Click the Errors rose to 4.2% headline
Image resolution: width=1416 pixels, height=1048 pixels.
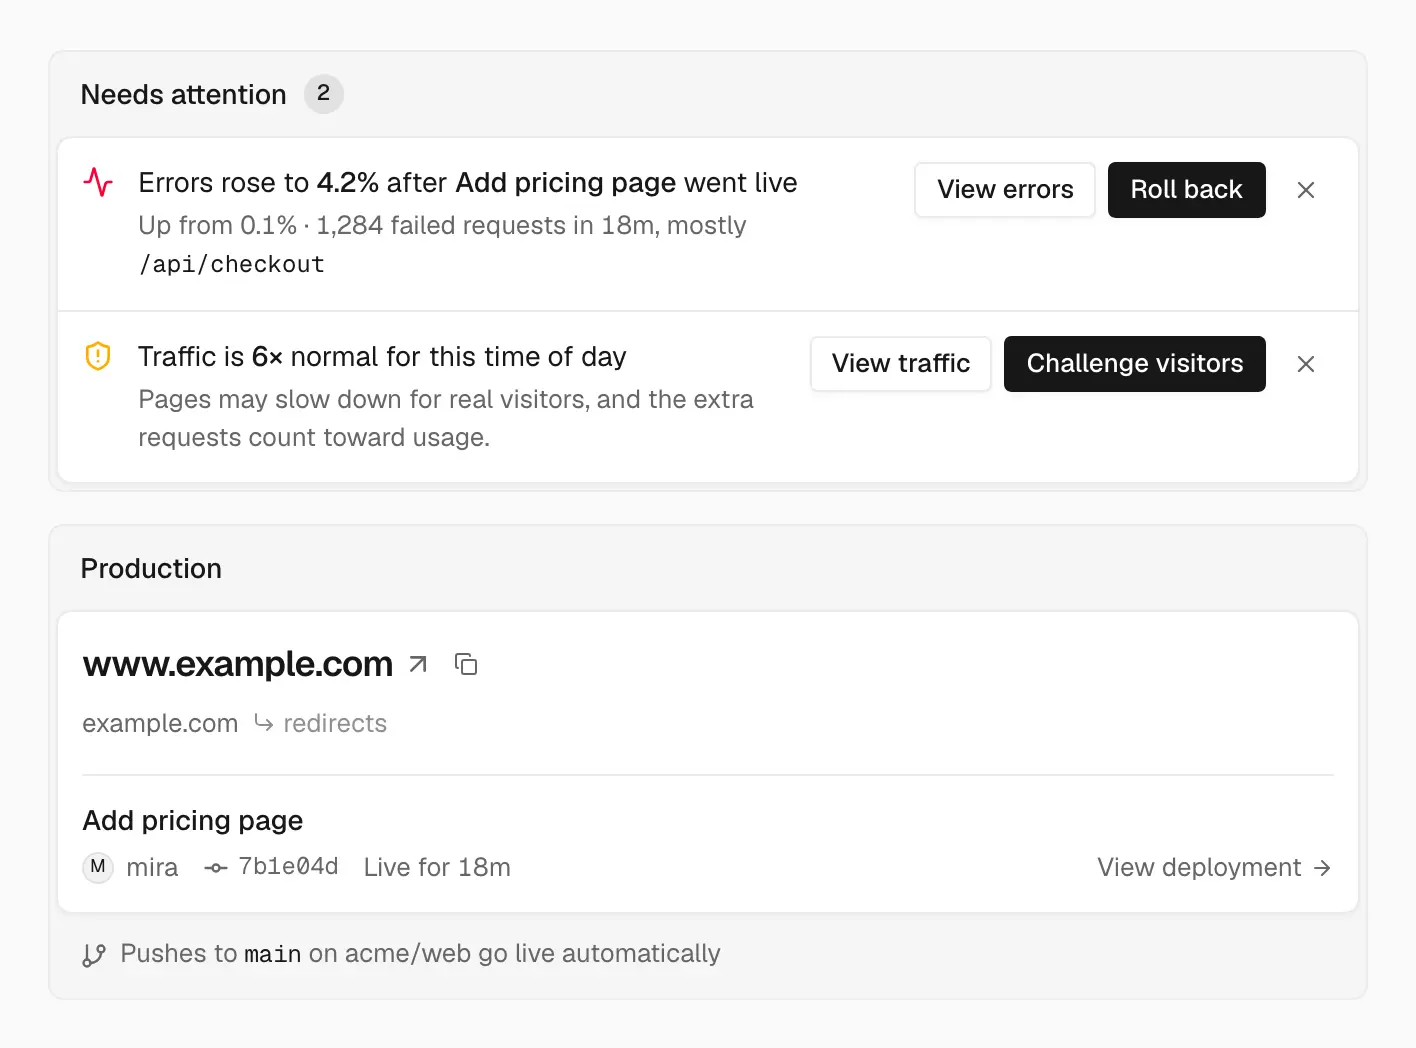[468, 183]
